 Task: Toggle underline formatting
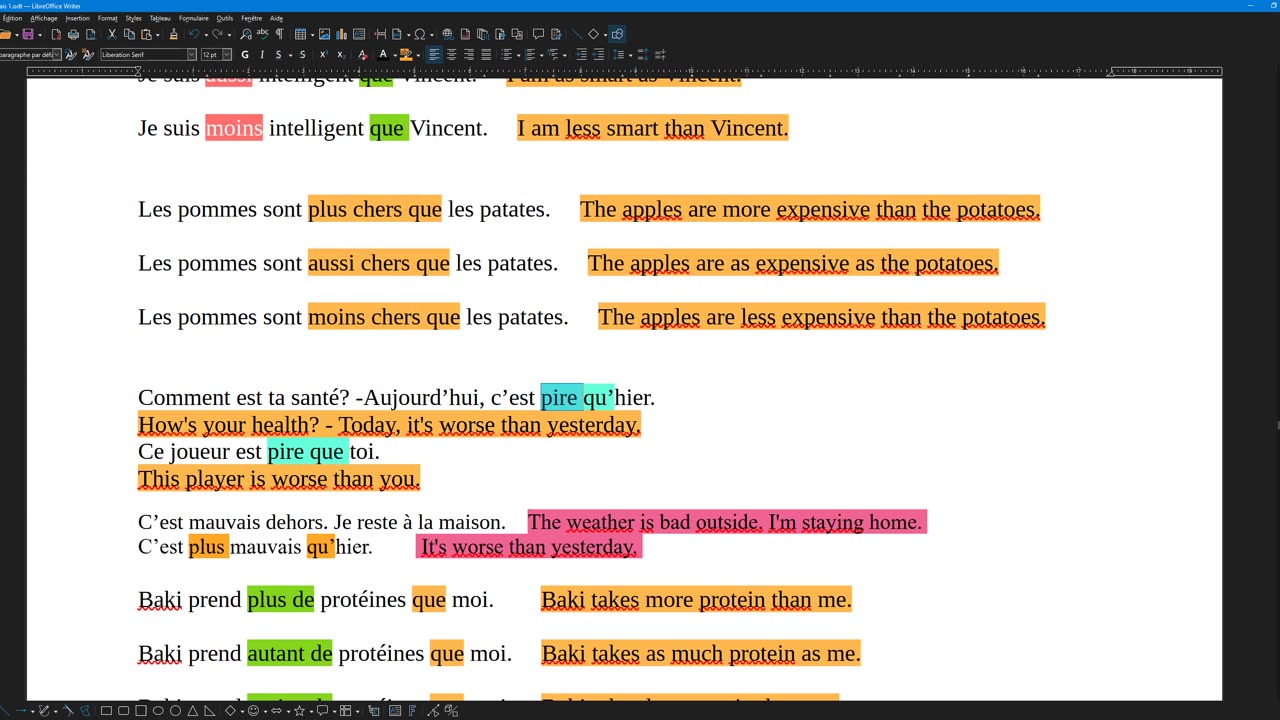coord(278,55)
